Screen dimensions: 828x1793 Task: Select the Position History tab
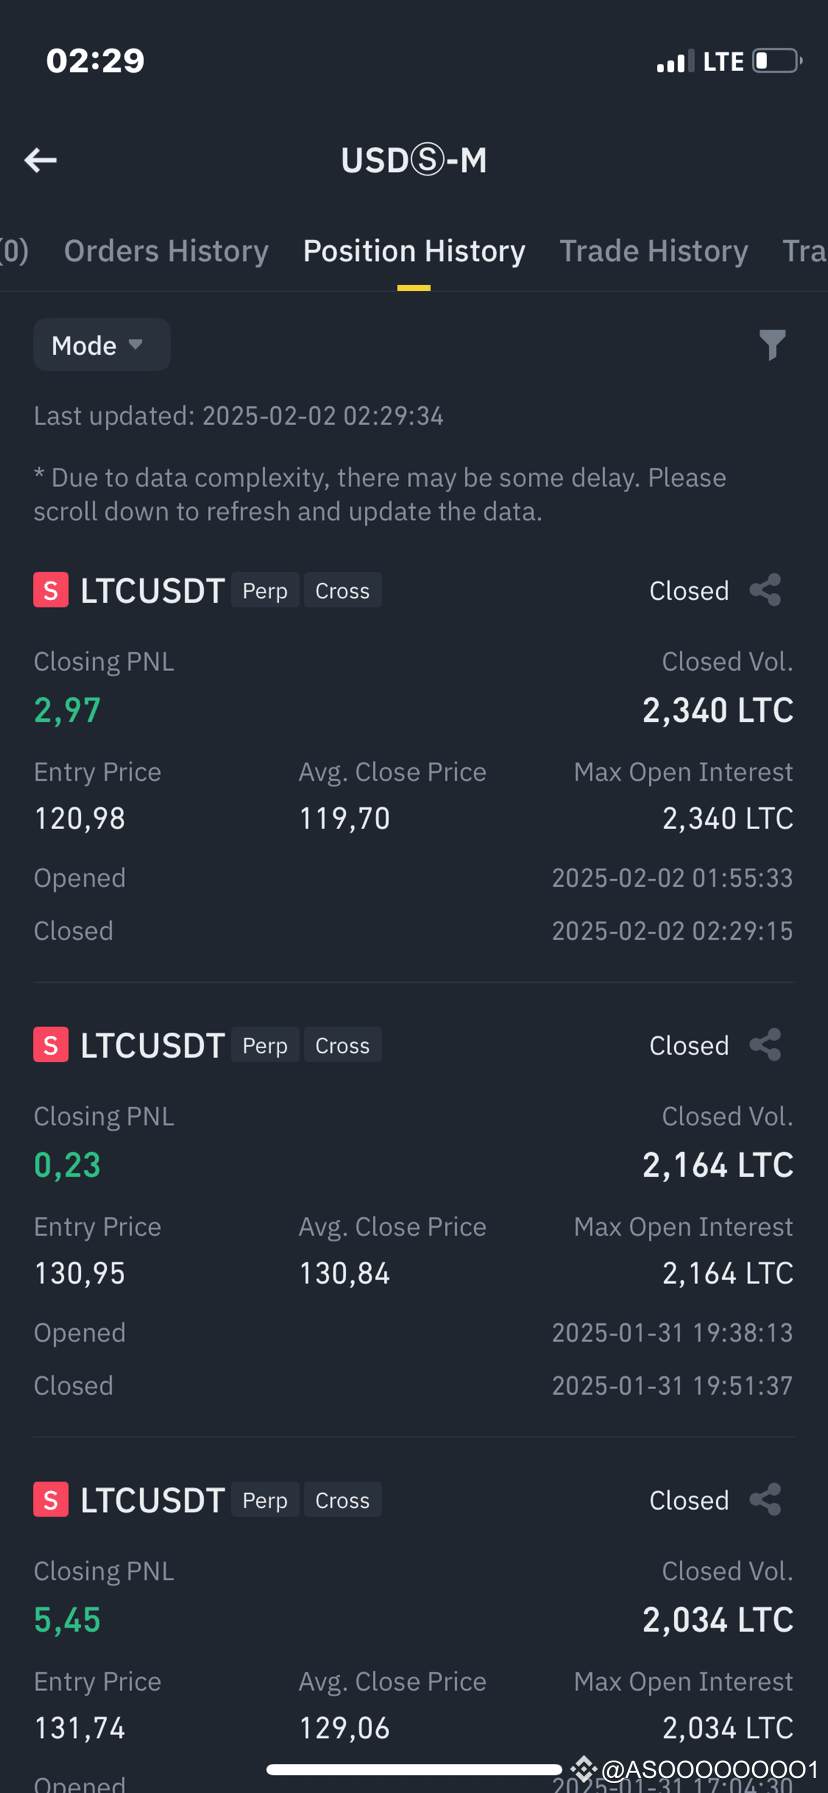coord(414,251)
